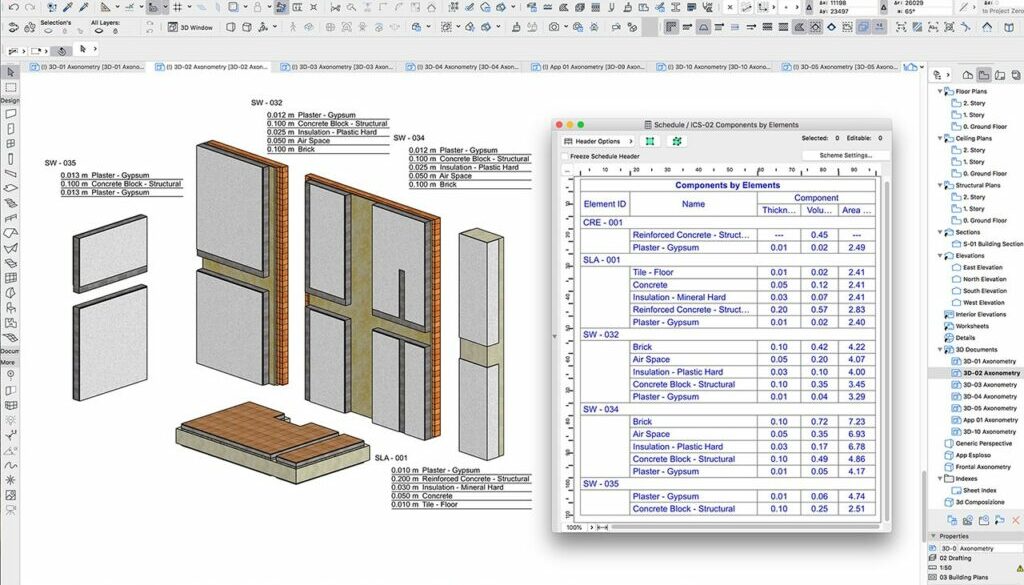Switch to 3D-01 Axonometry tab
Image resolution: width=1024 pixels, height=585 pixels.
[86, 67]
